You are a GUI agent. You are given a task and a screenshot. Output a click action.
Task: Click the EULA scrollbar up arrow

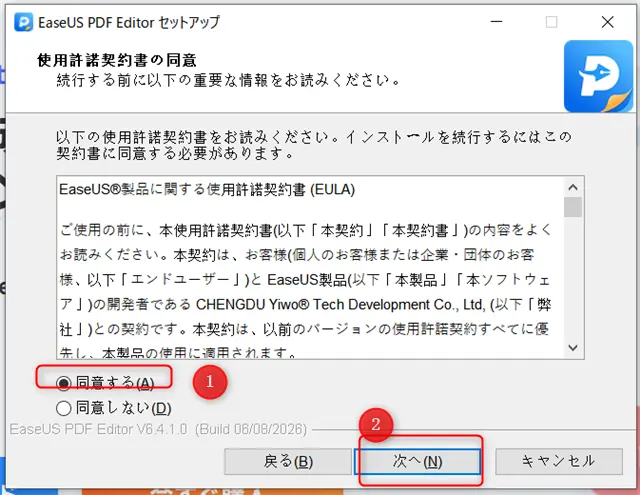point(573,187)
